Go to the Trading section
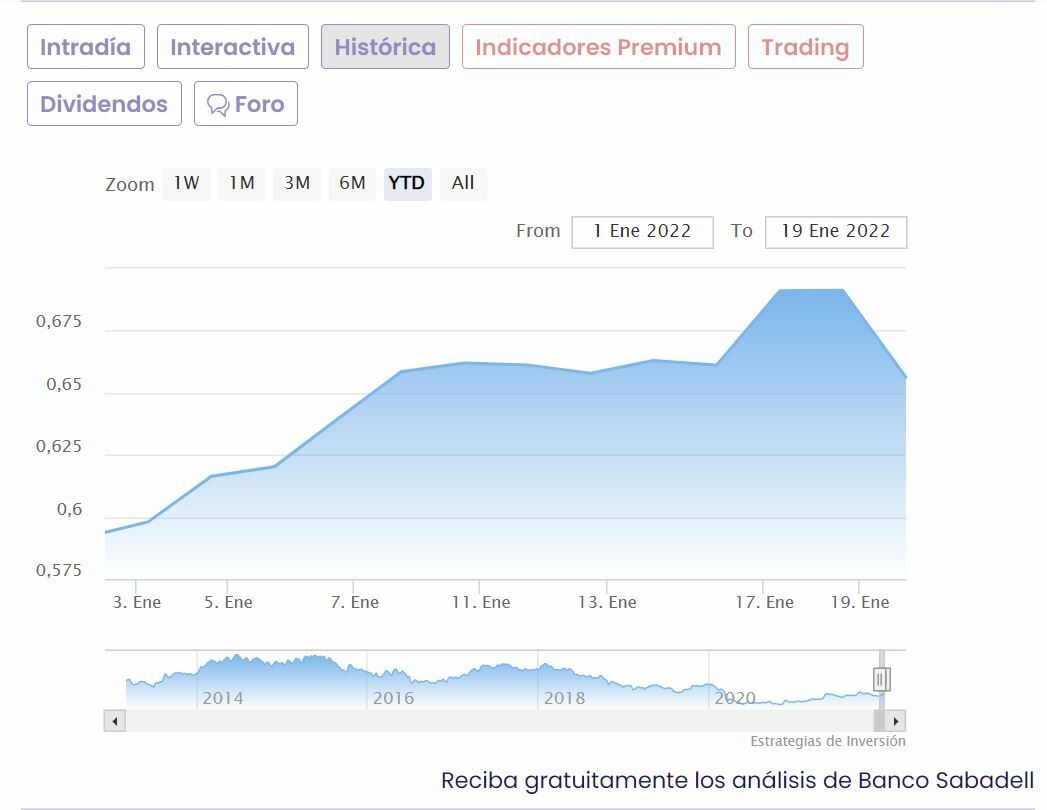Screen dimensions: 1047x810 805,47
